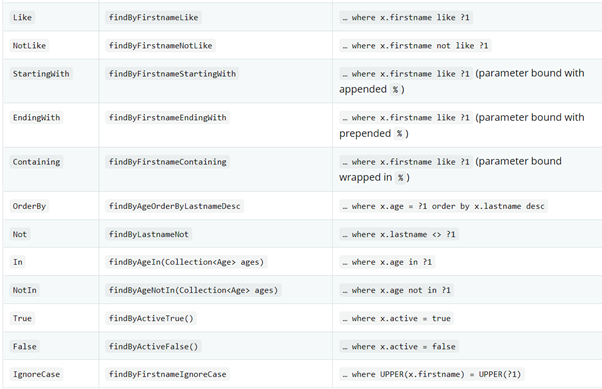
Task: Select findByAgeIn(Collection<Age> ages) code
Action: point(186,262)
